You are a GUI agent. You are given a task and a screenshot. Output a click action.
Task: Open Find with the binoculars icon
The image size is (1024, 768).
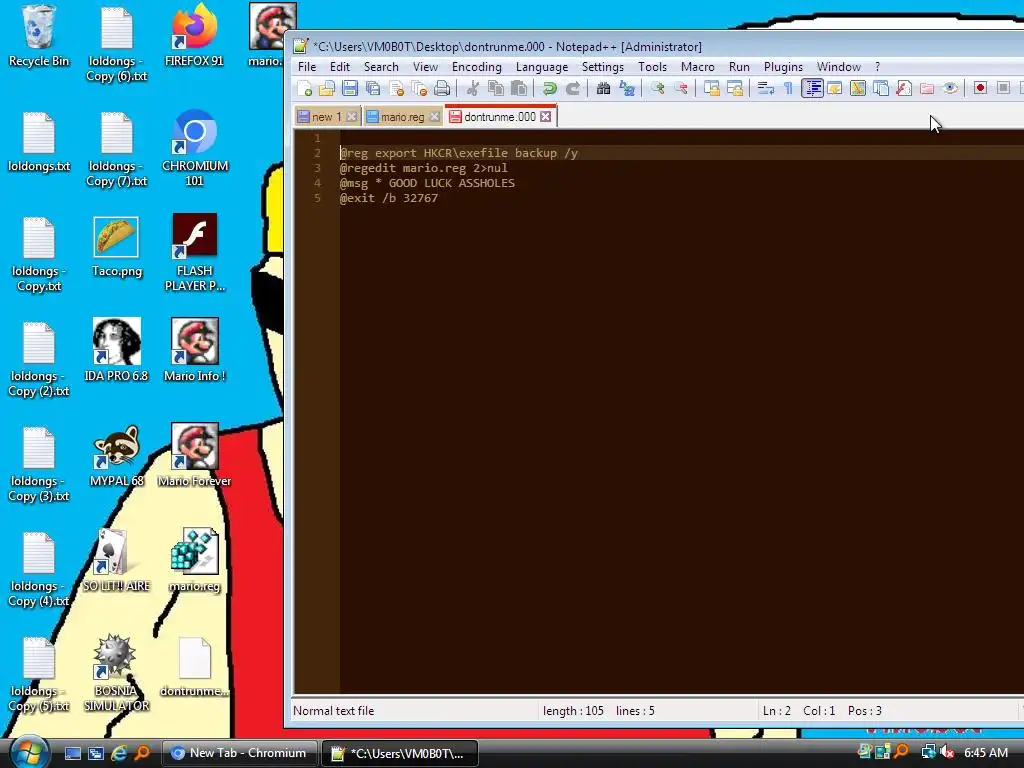[603, 88]
